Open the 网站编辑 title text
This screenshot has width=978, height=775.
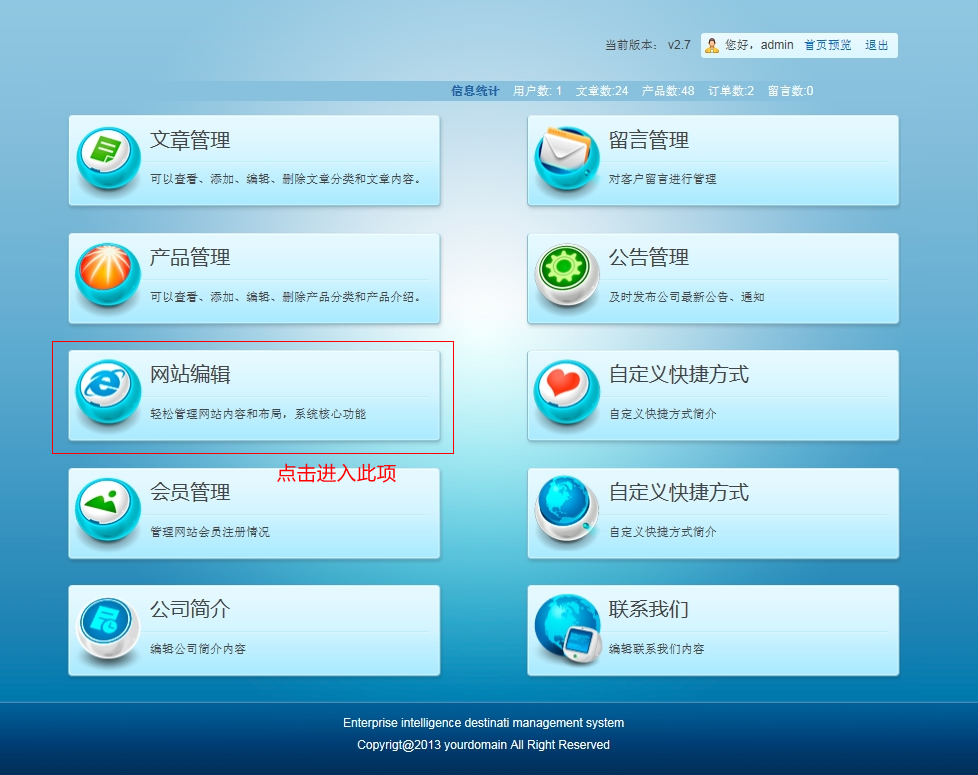pos(190,375)
